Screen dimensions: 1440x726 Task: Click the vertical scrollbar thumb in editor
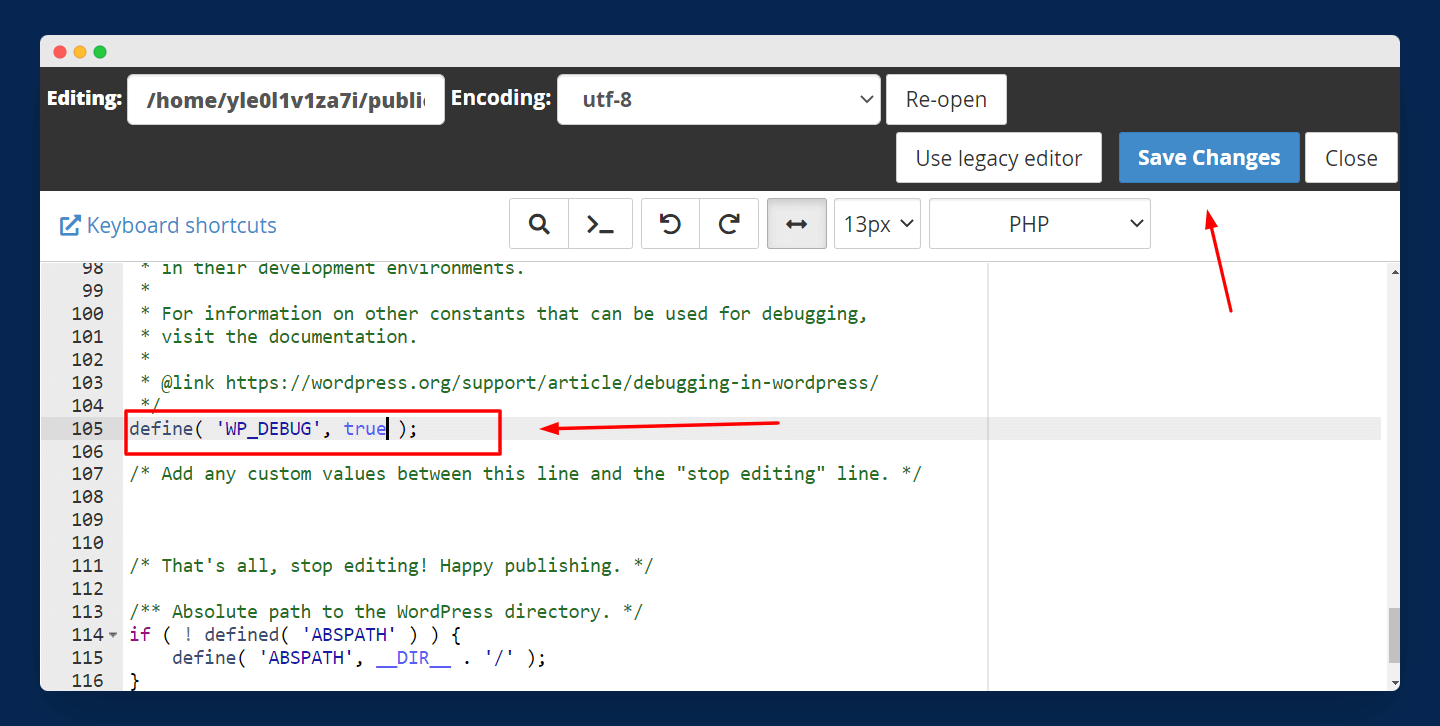pos(1393,635)
